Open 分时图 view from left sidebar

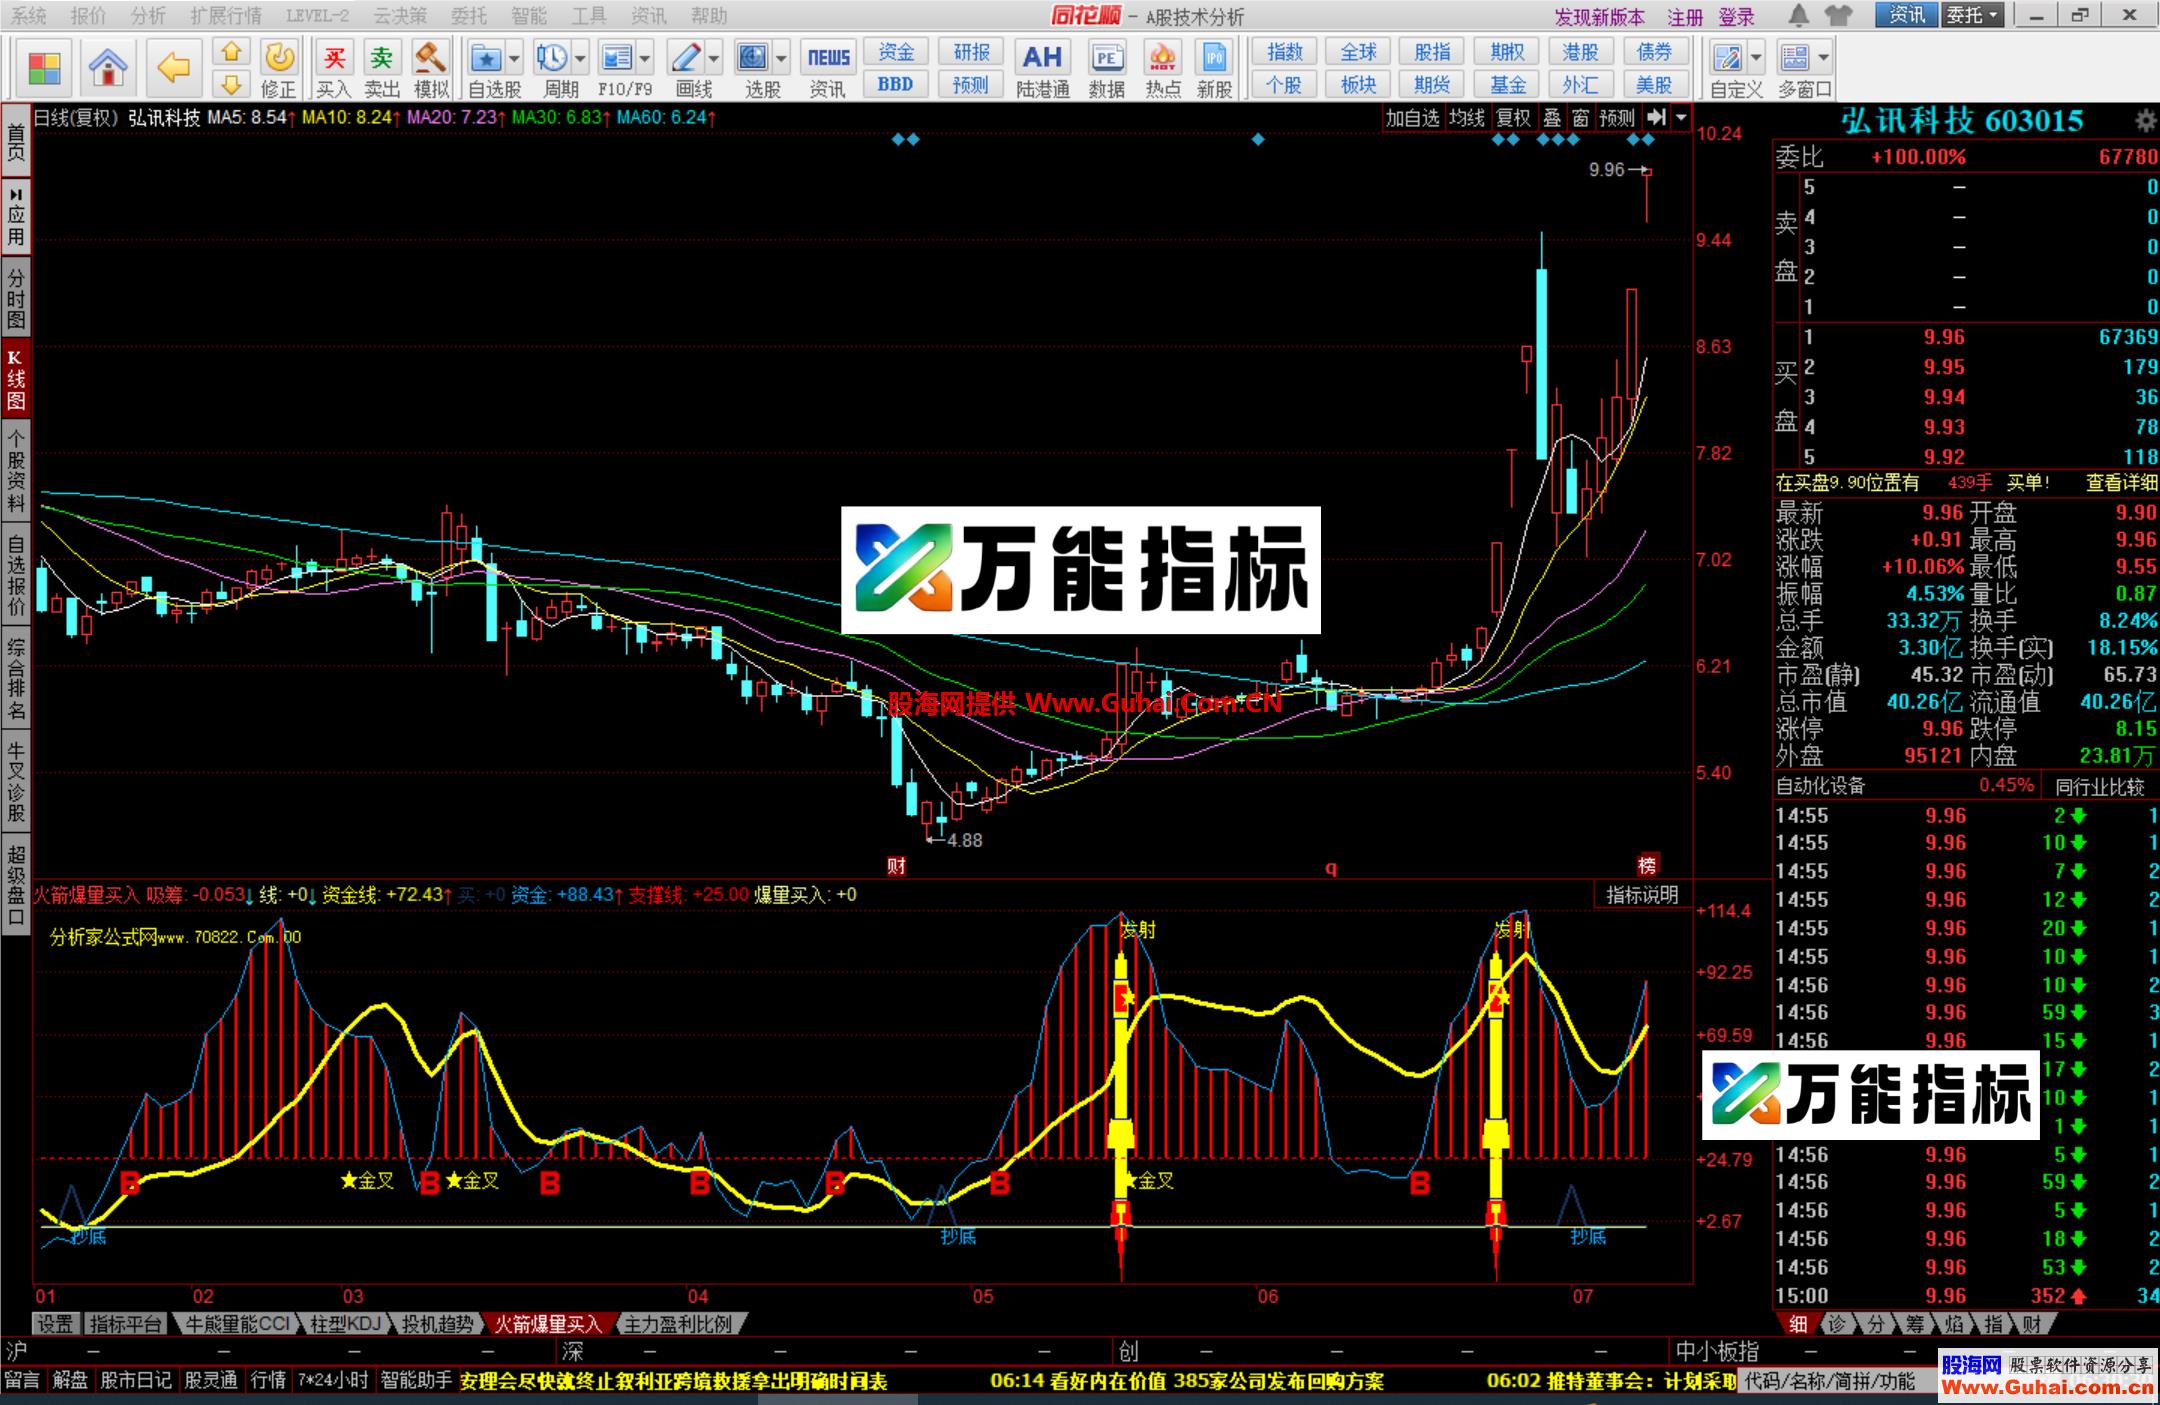coord(15,297)
